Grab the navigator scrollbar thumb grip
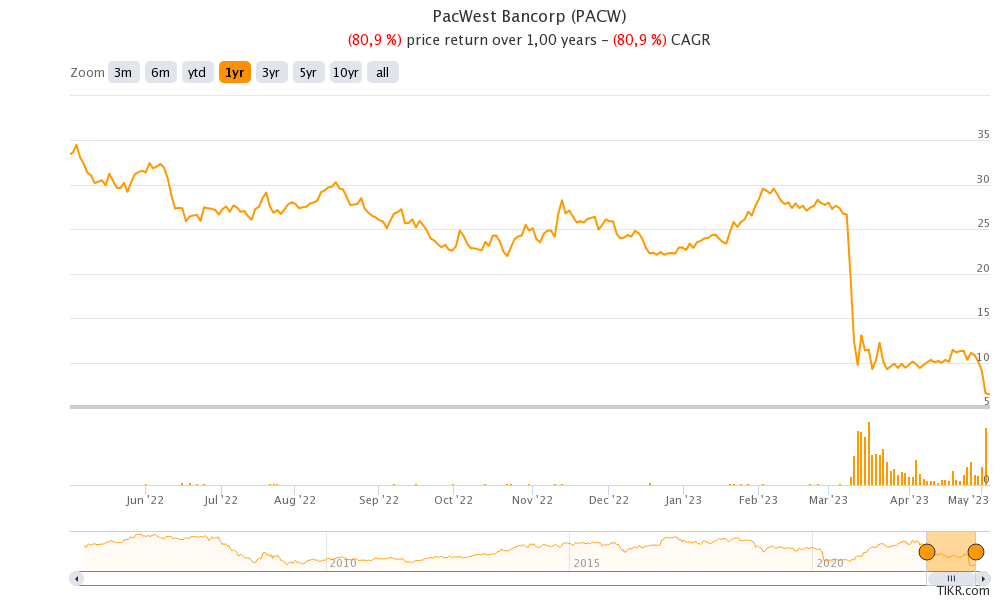The image size is (1000, 600). [x=951, y=579]
